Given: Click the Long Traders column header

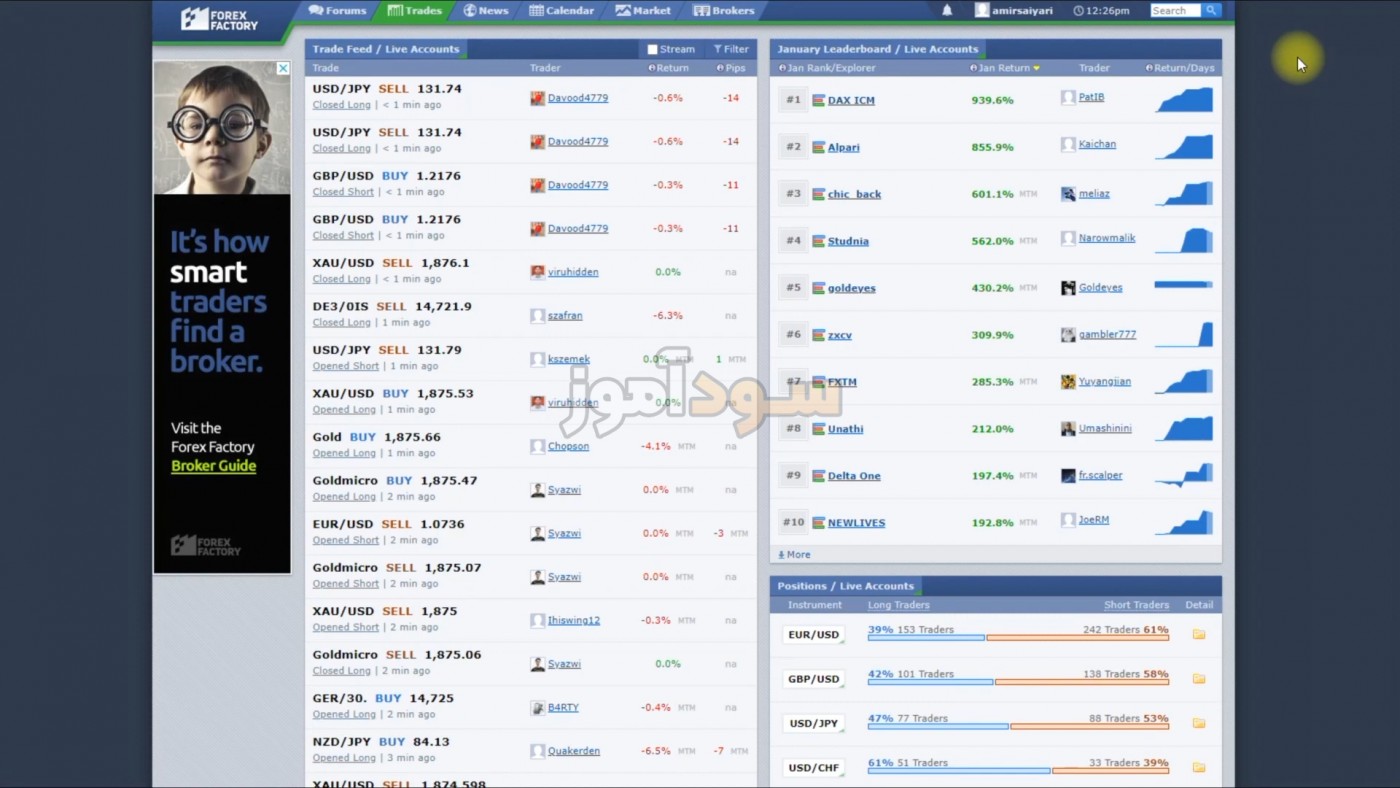Looking at the screenshot, I should 898,605.
